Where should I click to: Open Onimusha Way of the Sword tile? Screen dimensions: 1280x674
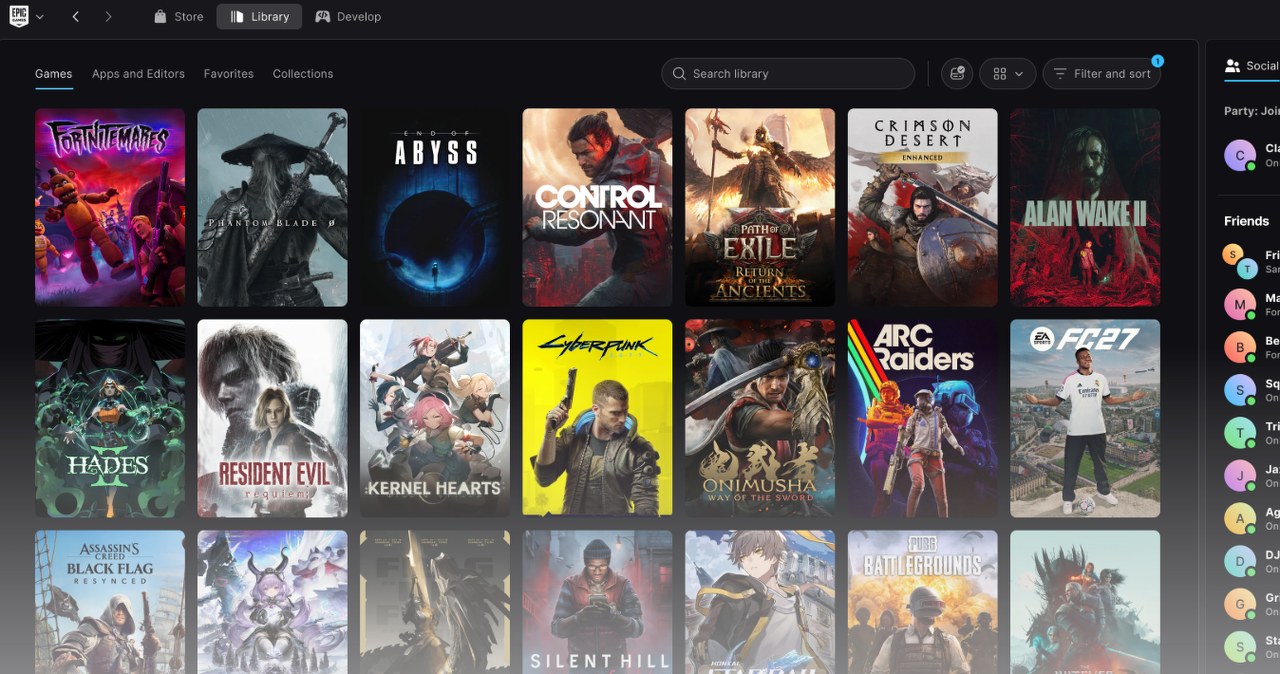(x=760, y=418)
